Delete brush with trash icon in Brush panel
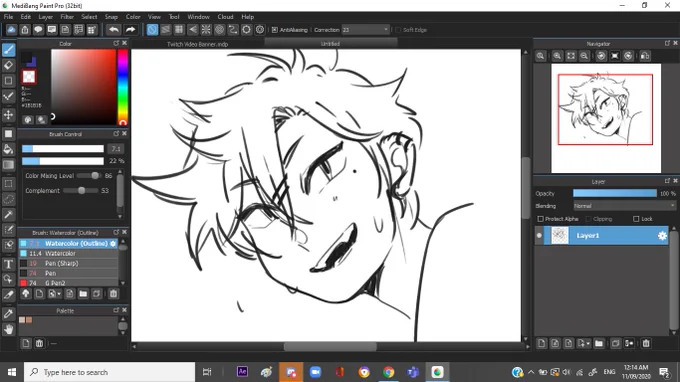 coord(113,294)
